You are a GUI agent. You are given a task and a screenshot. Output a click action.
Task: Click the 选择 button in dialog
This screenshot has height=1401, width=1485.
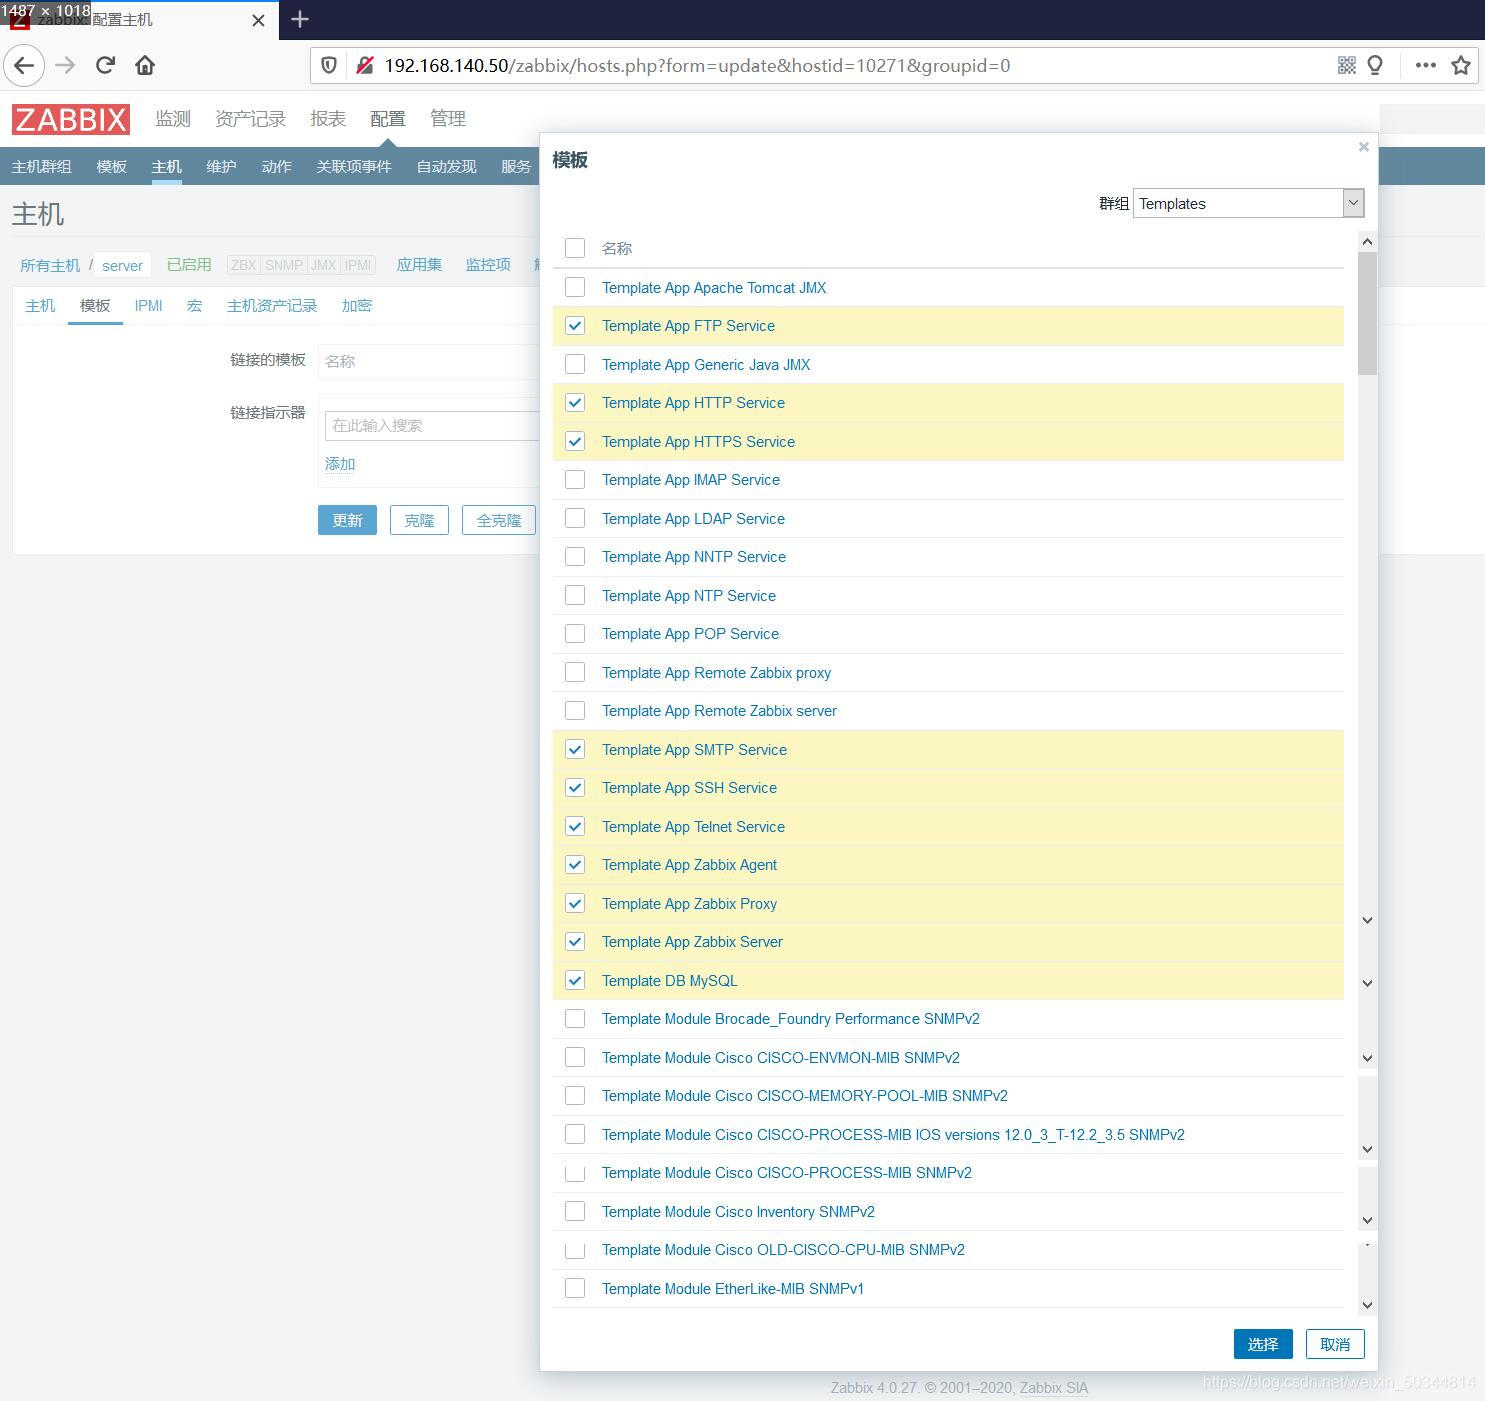1263,1345
